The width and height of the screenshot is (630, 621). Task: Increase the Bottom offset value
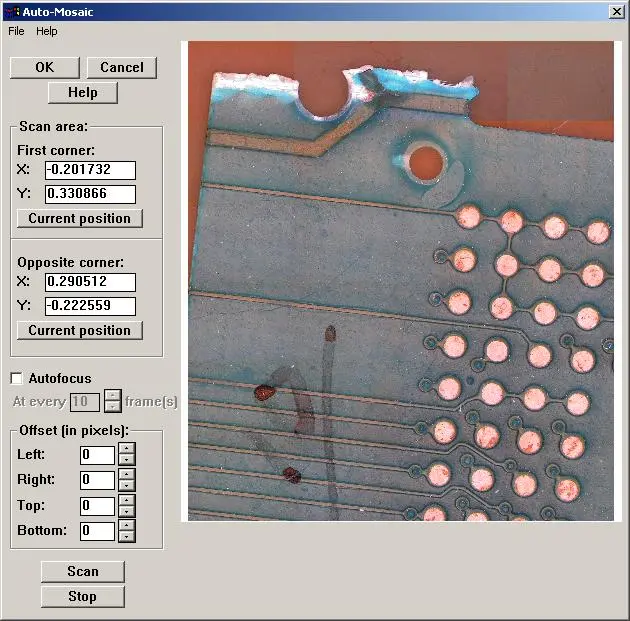coord(127,525)
